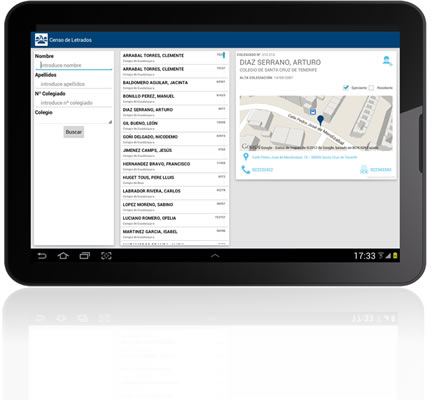The width and height of the screenshot is (432, 400).
Task: Tap the fax machine icon
Action: click(364, 170)
